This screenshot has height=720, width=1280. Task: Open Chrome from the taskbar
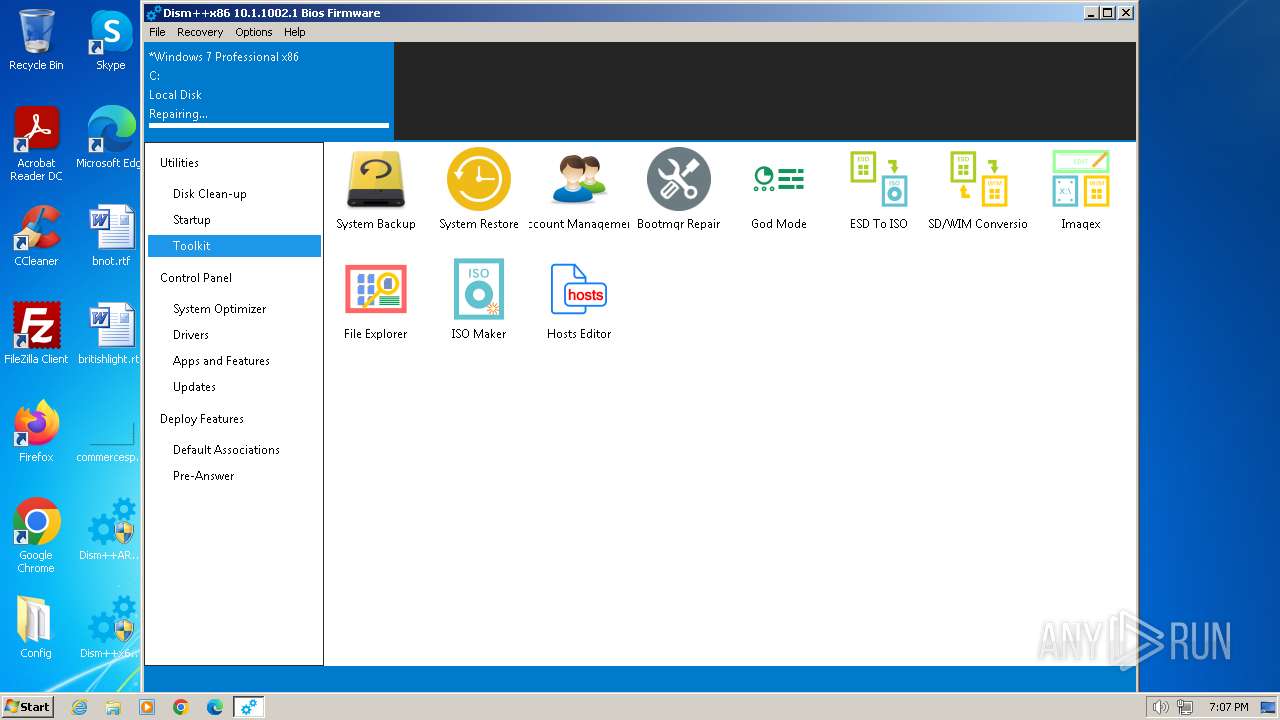pyautogui.click(x=181, y=707)
